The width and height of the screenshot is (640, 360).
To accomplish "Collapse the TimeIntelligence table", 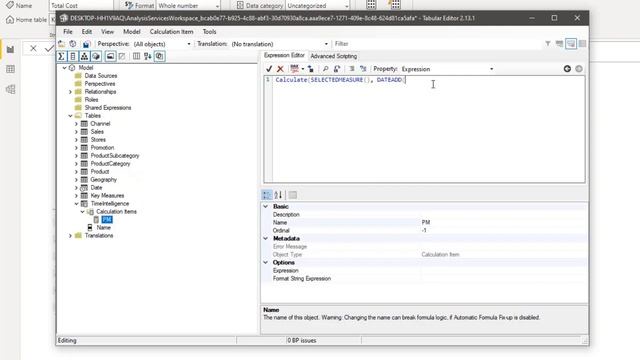I will point(76,204).
